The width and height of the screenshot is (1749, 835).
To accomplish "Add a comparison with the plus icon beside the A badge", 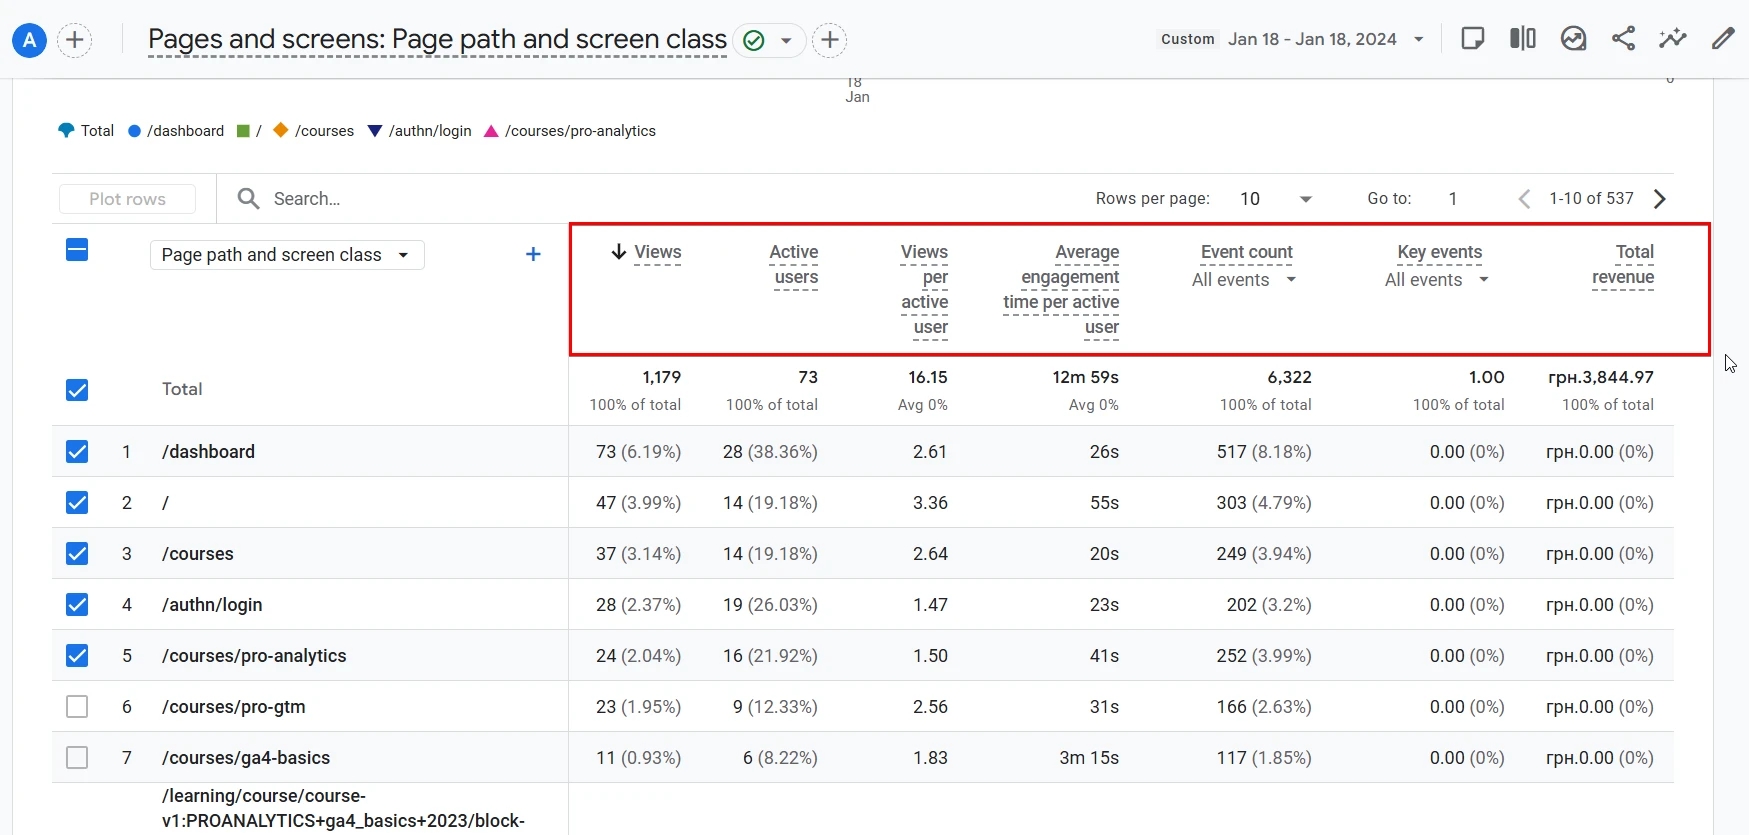I will [75, 40].
